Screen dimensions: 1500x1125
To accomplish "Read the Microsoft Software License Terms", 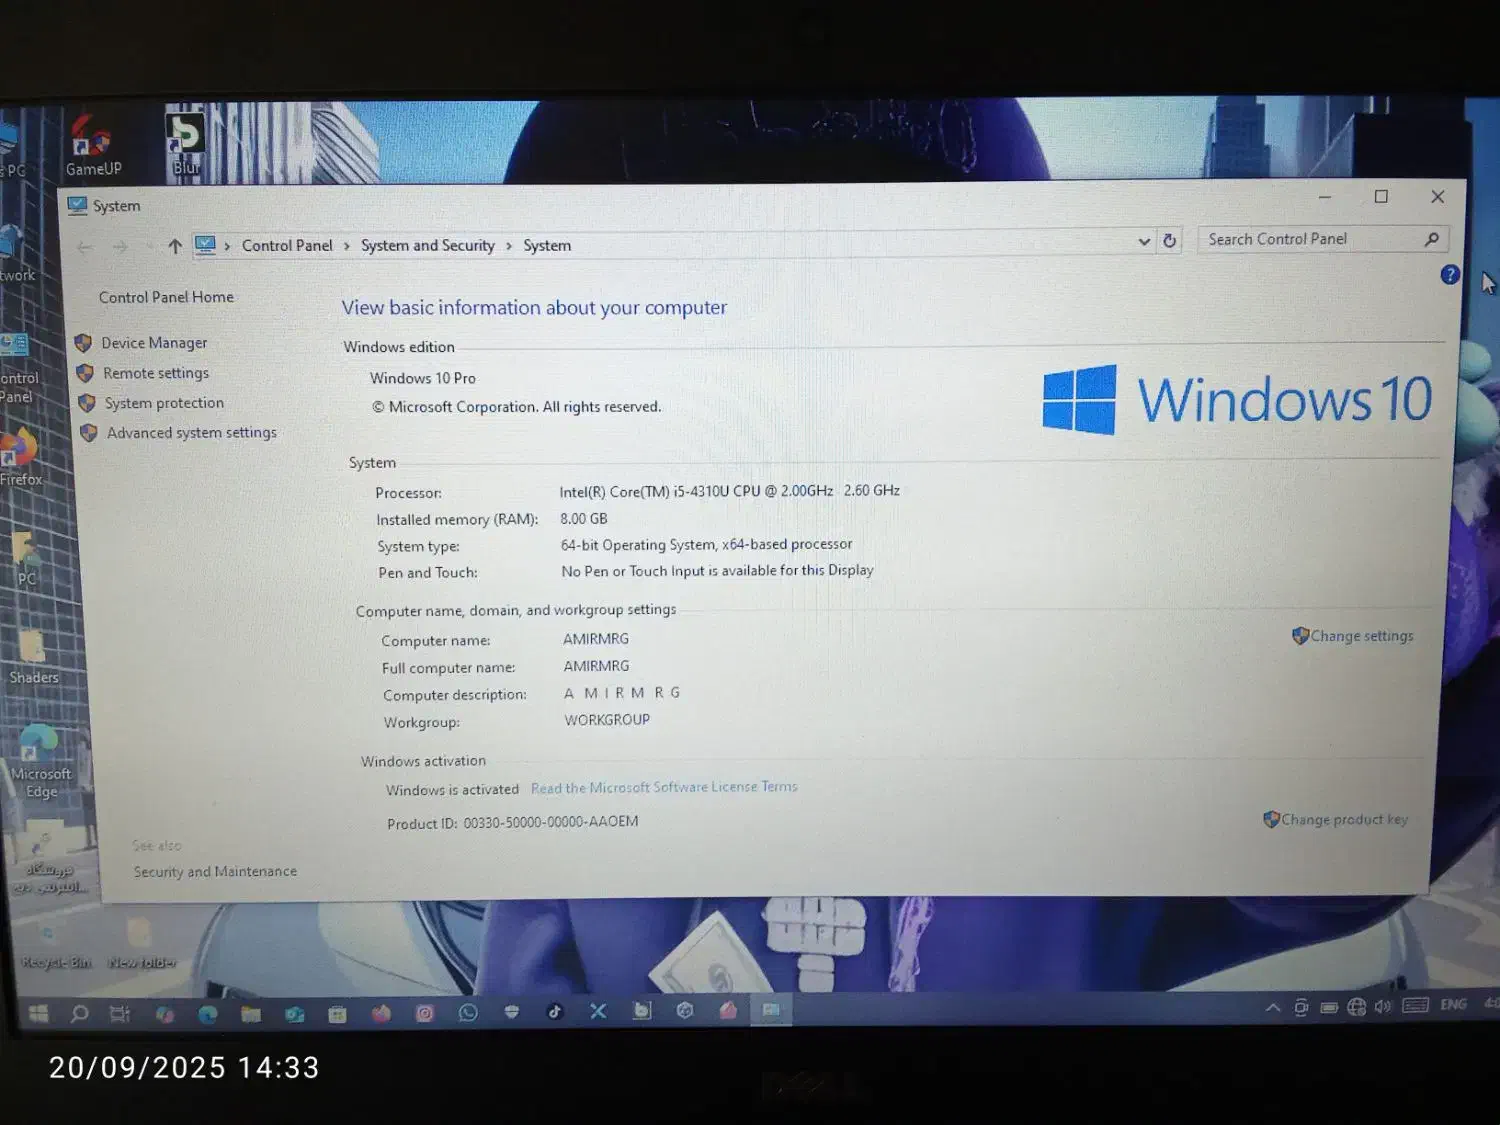I will pos(664,788).
